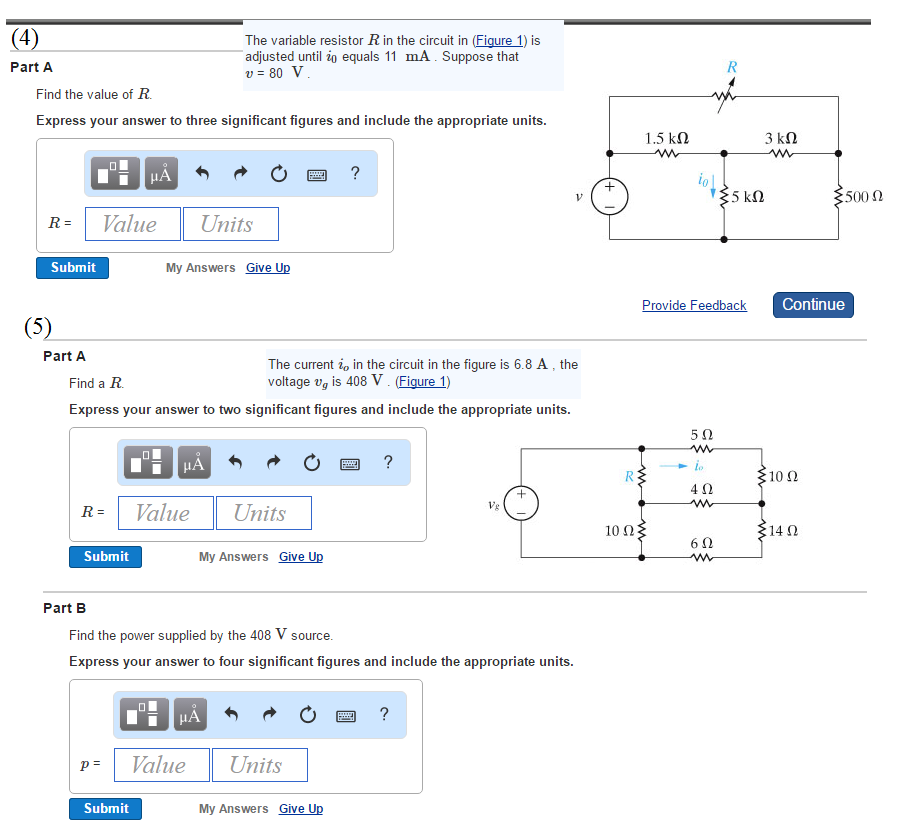Submit the answer for question 4 Part A
The image size is (898, 832).
(72, 267)
